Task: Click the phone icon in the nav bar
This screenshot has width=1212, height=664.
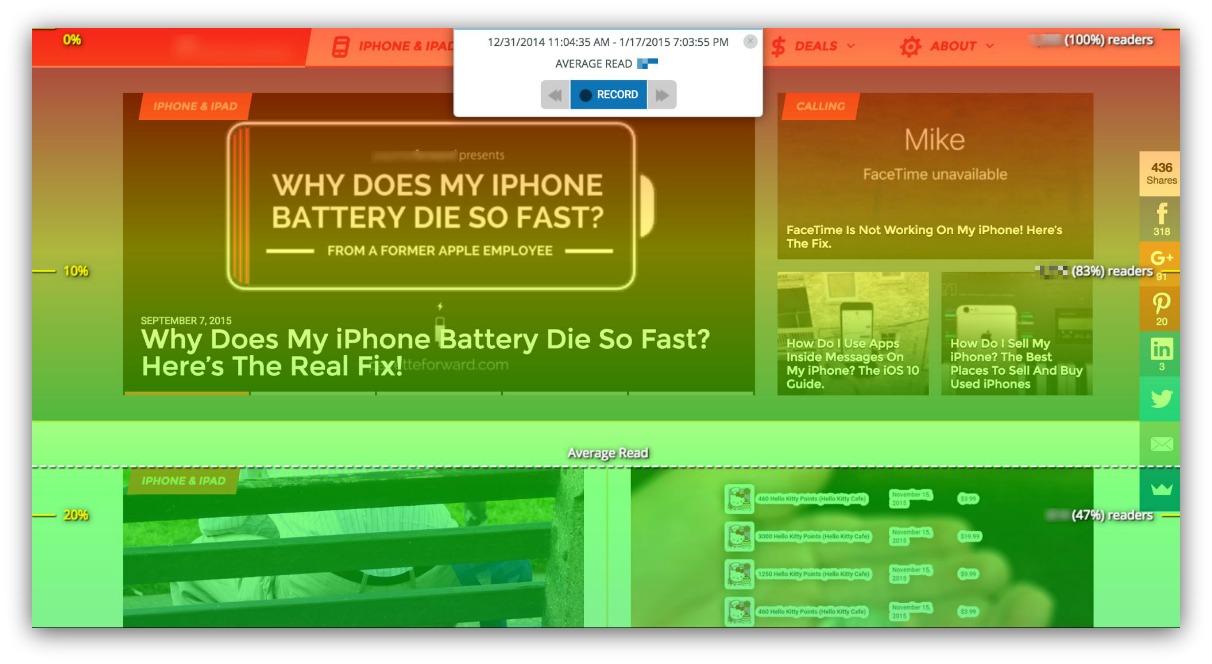Action: pos(341,46)
